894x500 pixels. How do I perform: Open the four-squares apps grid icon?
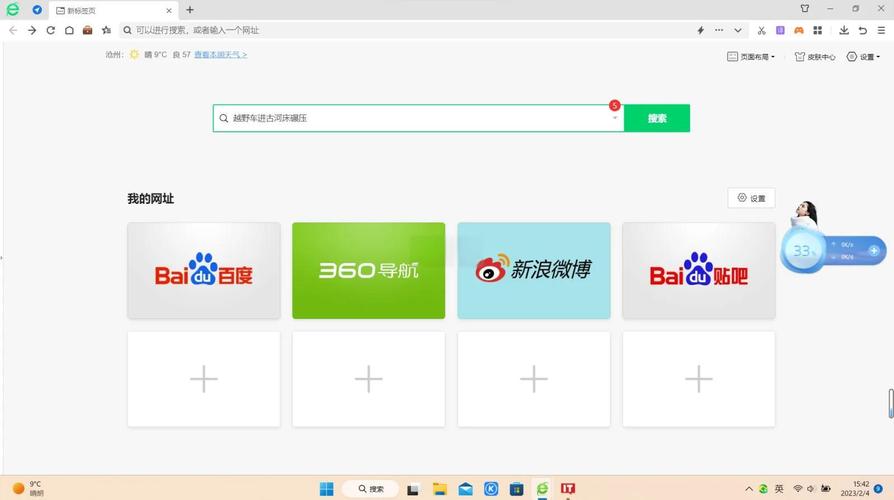[x=818, y=30]
